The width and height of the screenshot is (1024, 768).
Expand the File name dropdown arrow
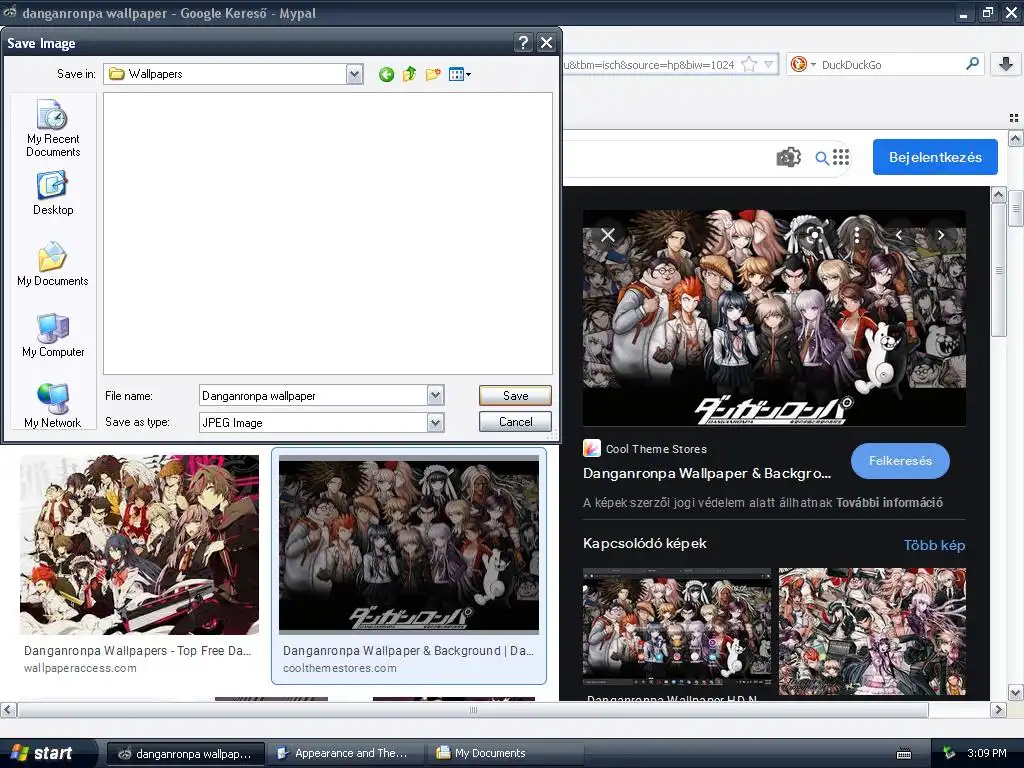click(436, 395)
